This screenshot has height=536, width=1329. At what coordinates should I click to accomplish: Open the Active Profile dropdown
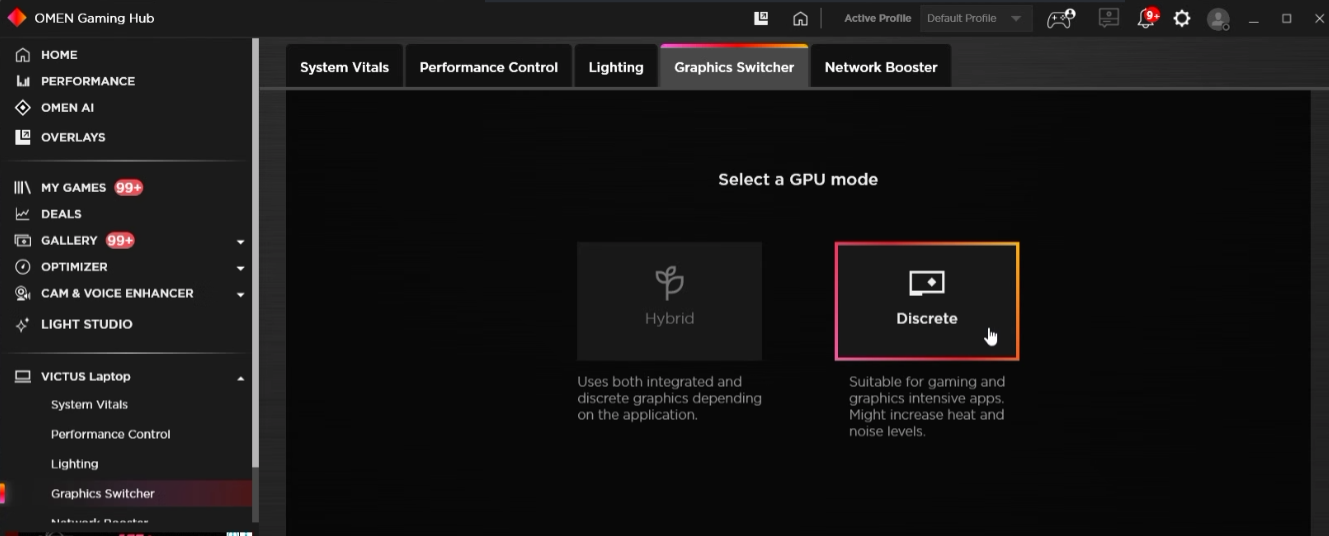[x=976, y=18]
